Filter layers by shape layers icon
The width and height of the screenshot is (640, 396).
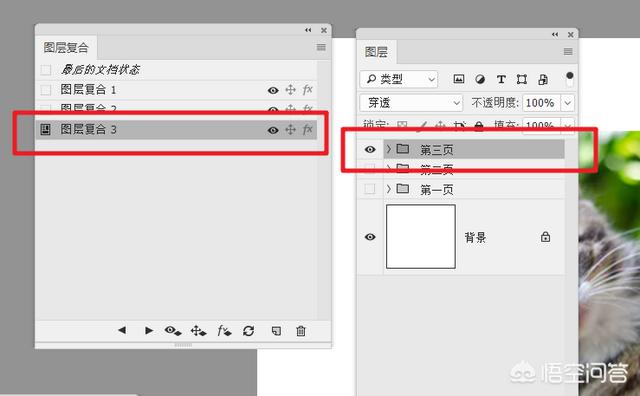point(522,79)
